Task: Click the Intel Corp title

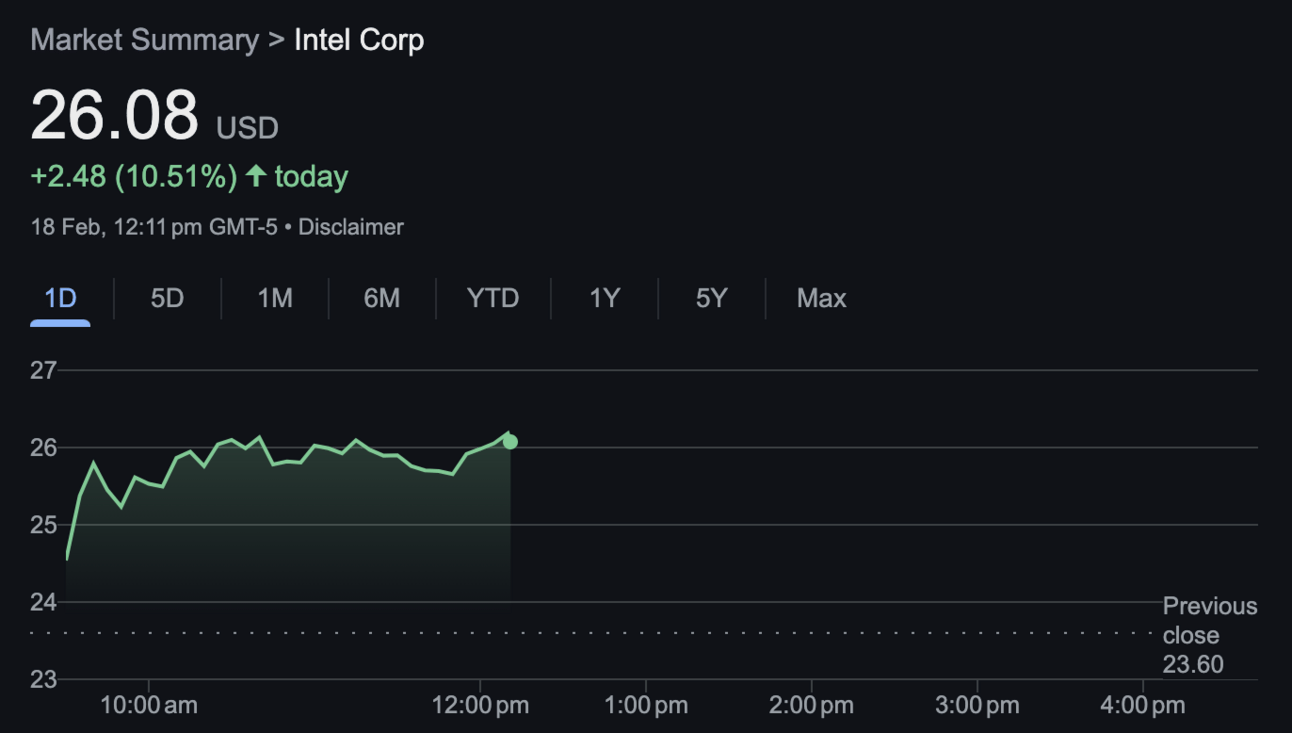Action: (x=359, y=40)
